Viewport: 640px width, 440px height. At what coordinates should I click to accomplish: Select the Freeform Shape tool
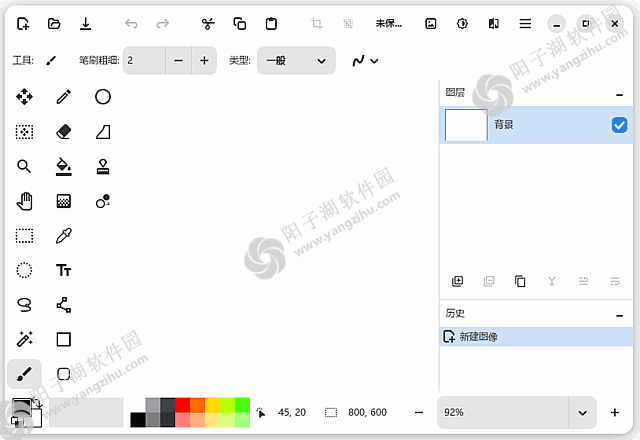103,132
